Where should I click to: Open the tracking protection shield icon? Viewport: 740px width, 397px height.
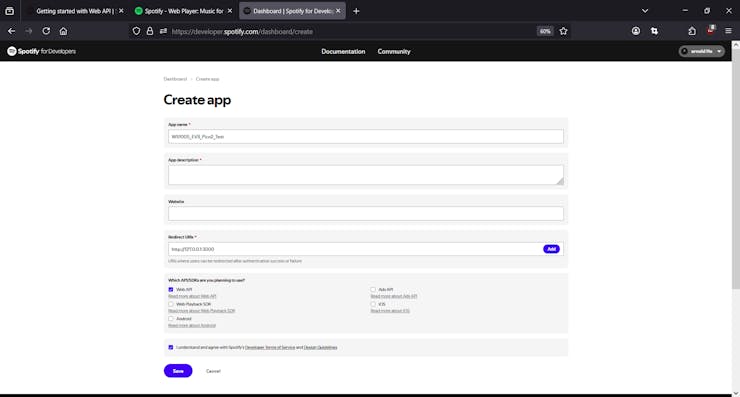click(x=136, y=31)
